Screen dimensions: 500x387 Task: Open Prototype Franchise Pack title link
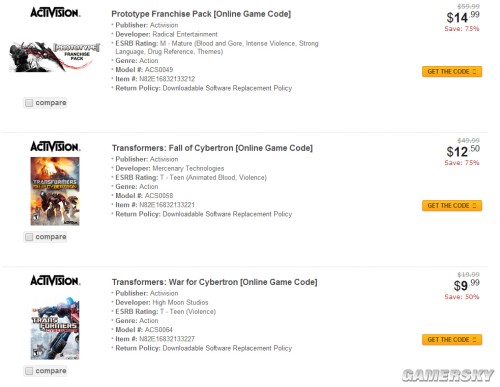pos(201,14)
